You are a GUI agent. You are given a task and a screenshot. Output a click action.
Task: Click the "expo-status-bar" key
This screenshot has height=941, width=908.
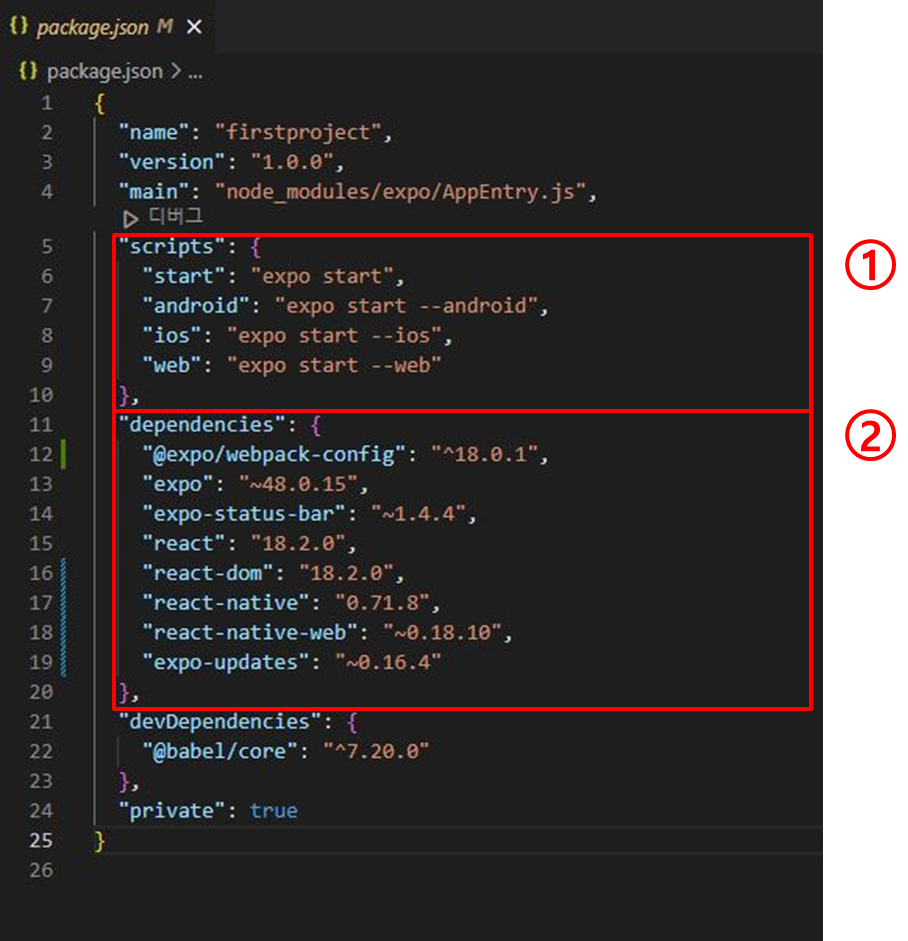click(244, 514)
